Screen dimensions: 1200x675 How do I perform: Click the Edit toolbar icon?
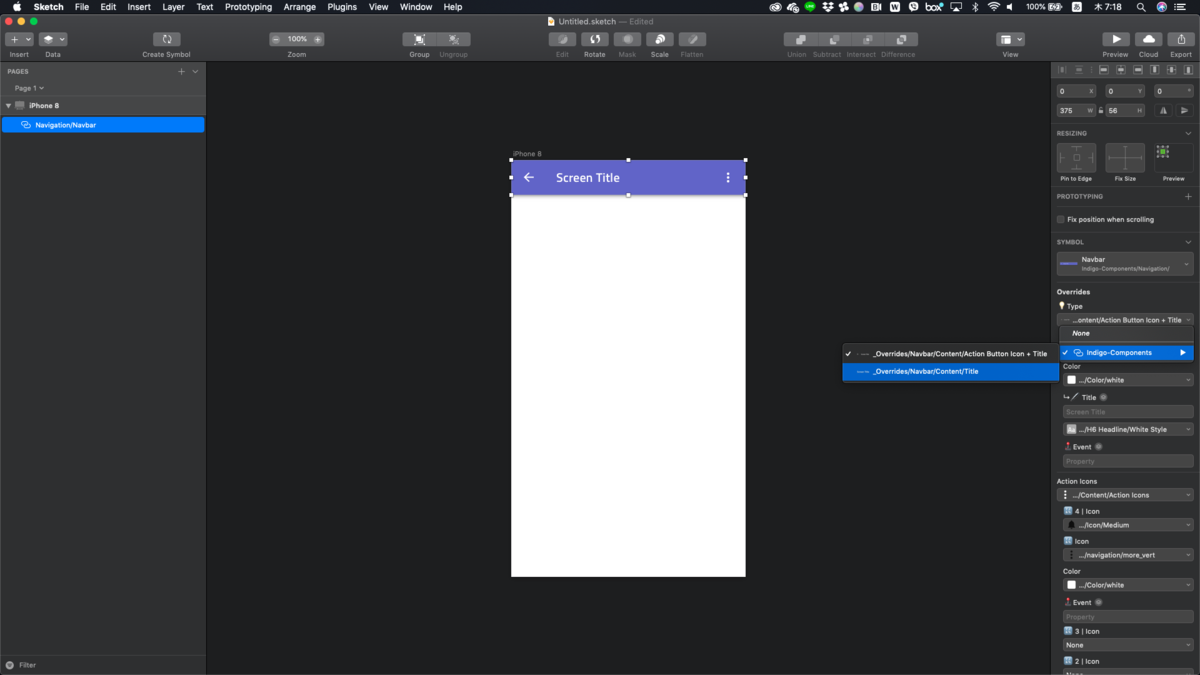(x=562, y=39)
